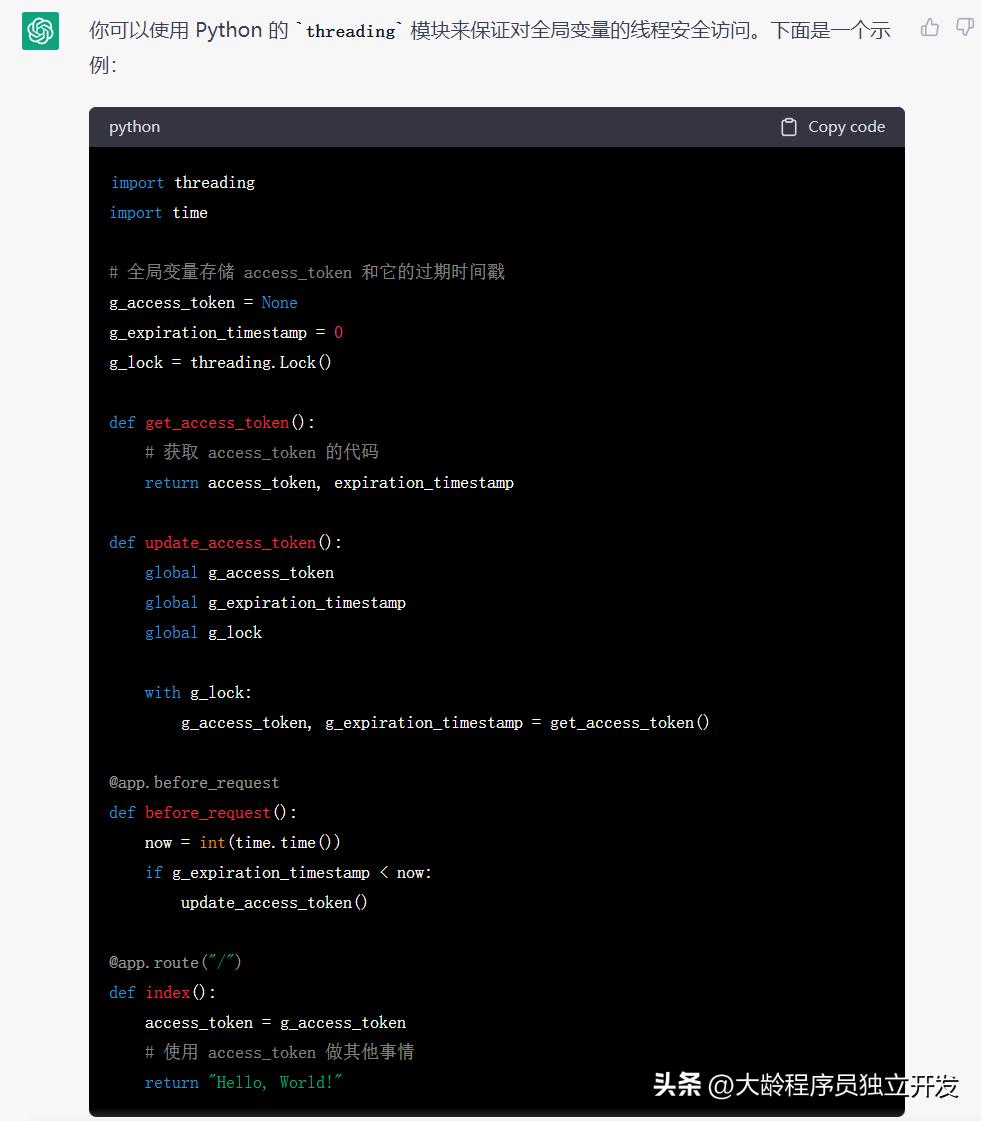
Task: Click the @app.route("/") decorator line
Action: [x=174, y=962]
